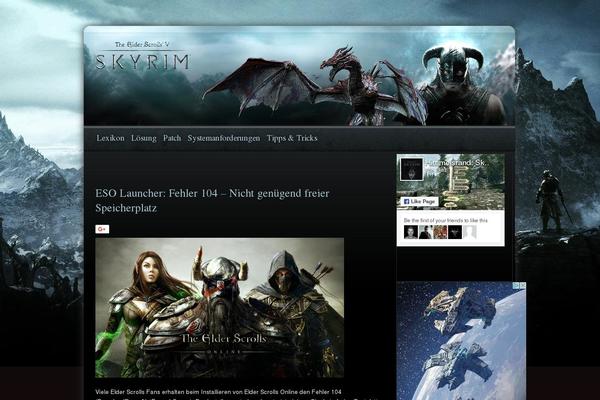600x400 pixels.
Task: Click the text 'Be the first of your friends to like this'
Action: point(446,220)
